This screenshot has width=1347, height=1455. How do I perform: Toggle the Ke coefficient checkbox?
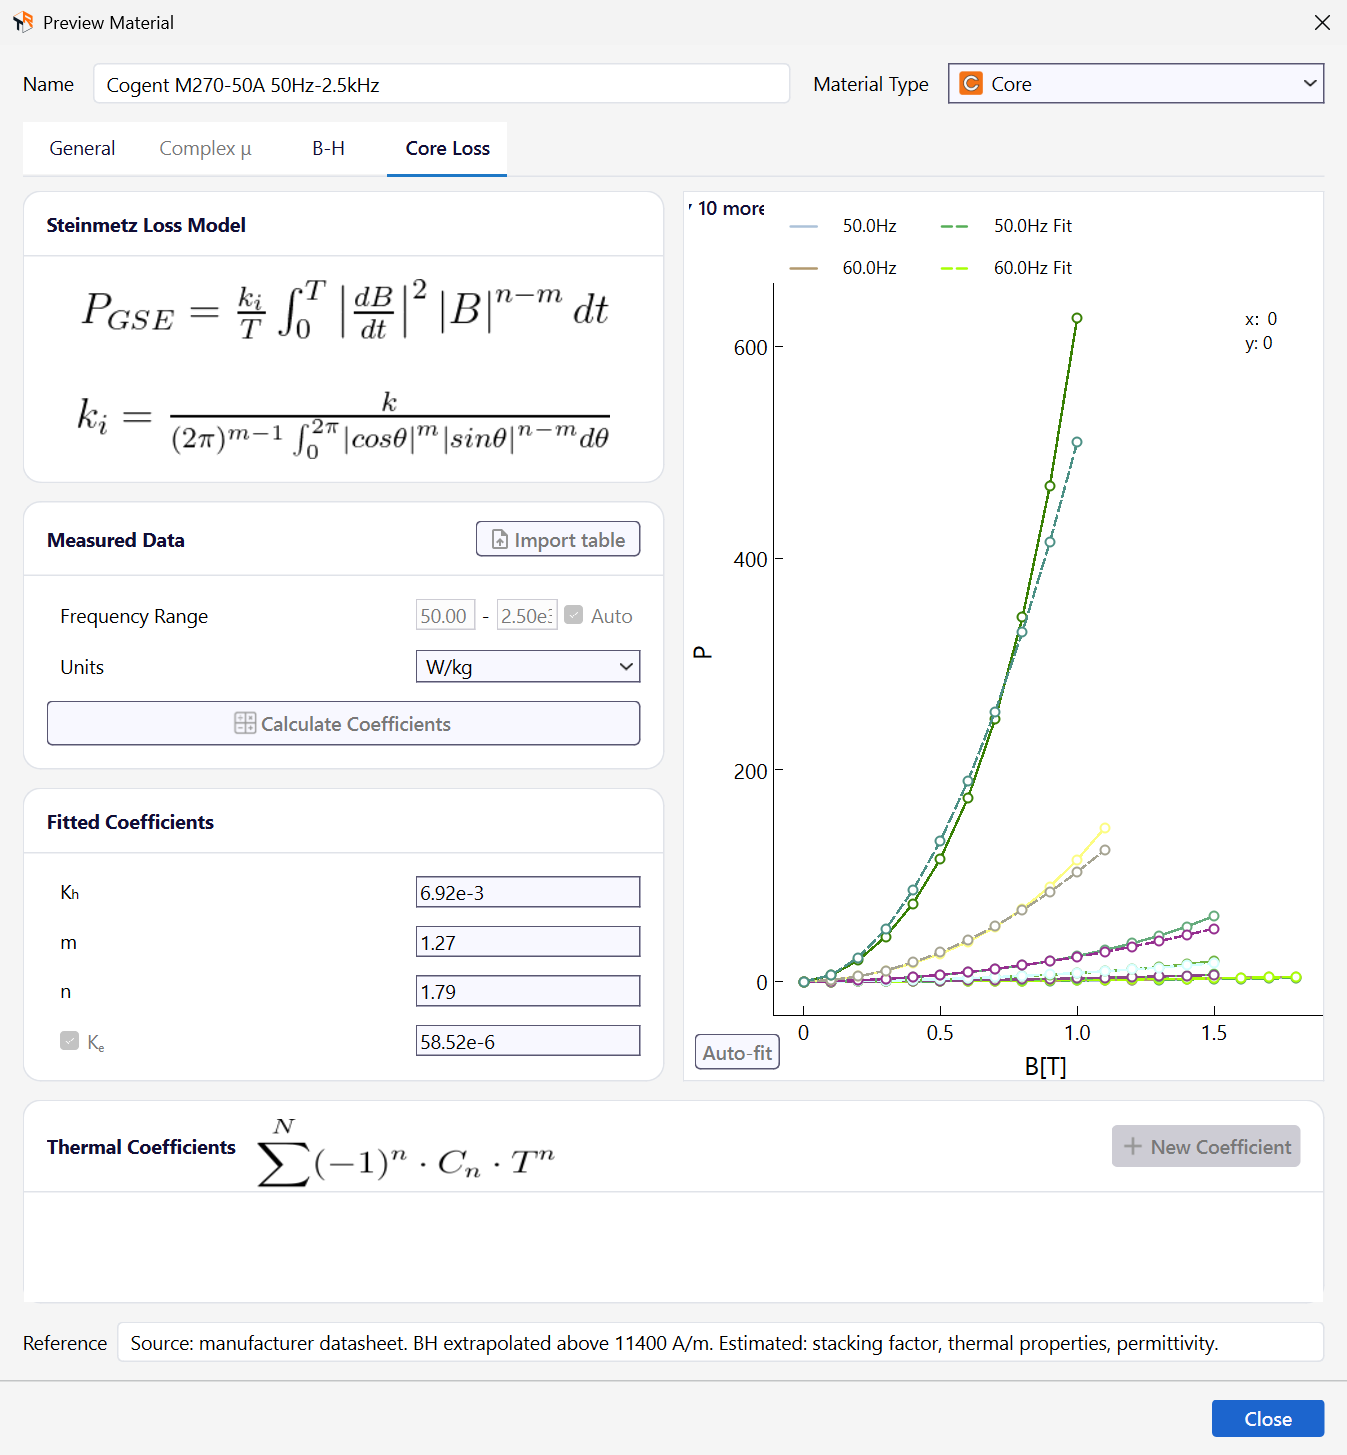(69, 1041)
